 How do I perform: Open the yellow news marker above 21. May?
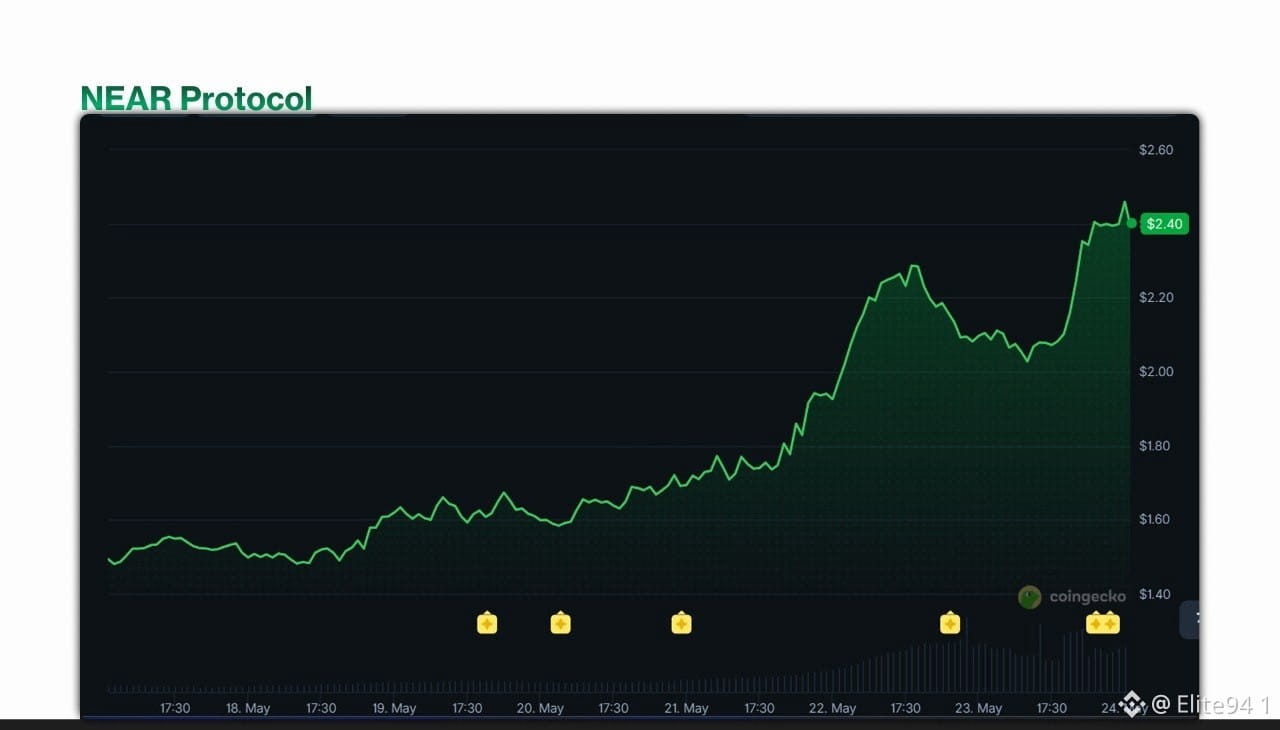pos(681,624)
